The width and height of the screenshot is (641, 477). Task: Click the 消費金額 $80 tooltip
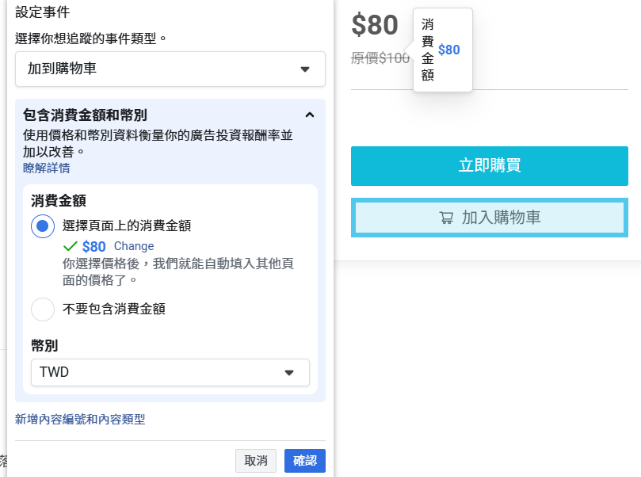(443, 50)
